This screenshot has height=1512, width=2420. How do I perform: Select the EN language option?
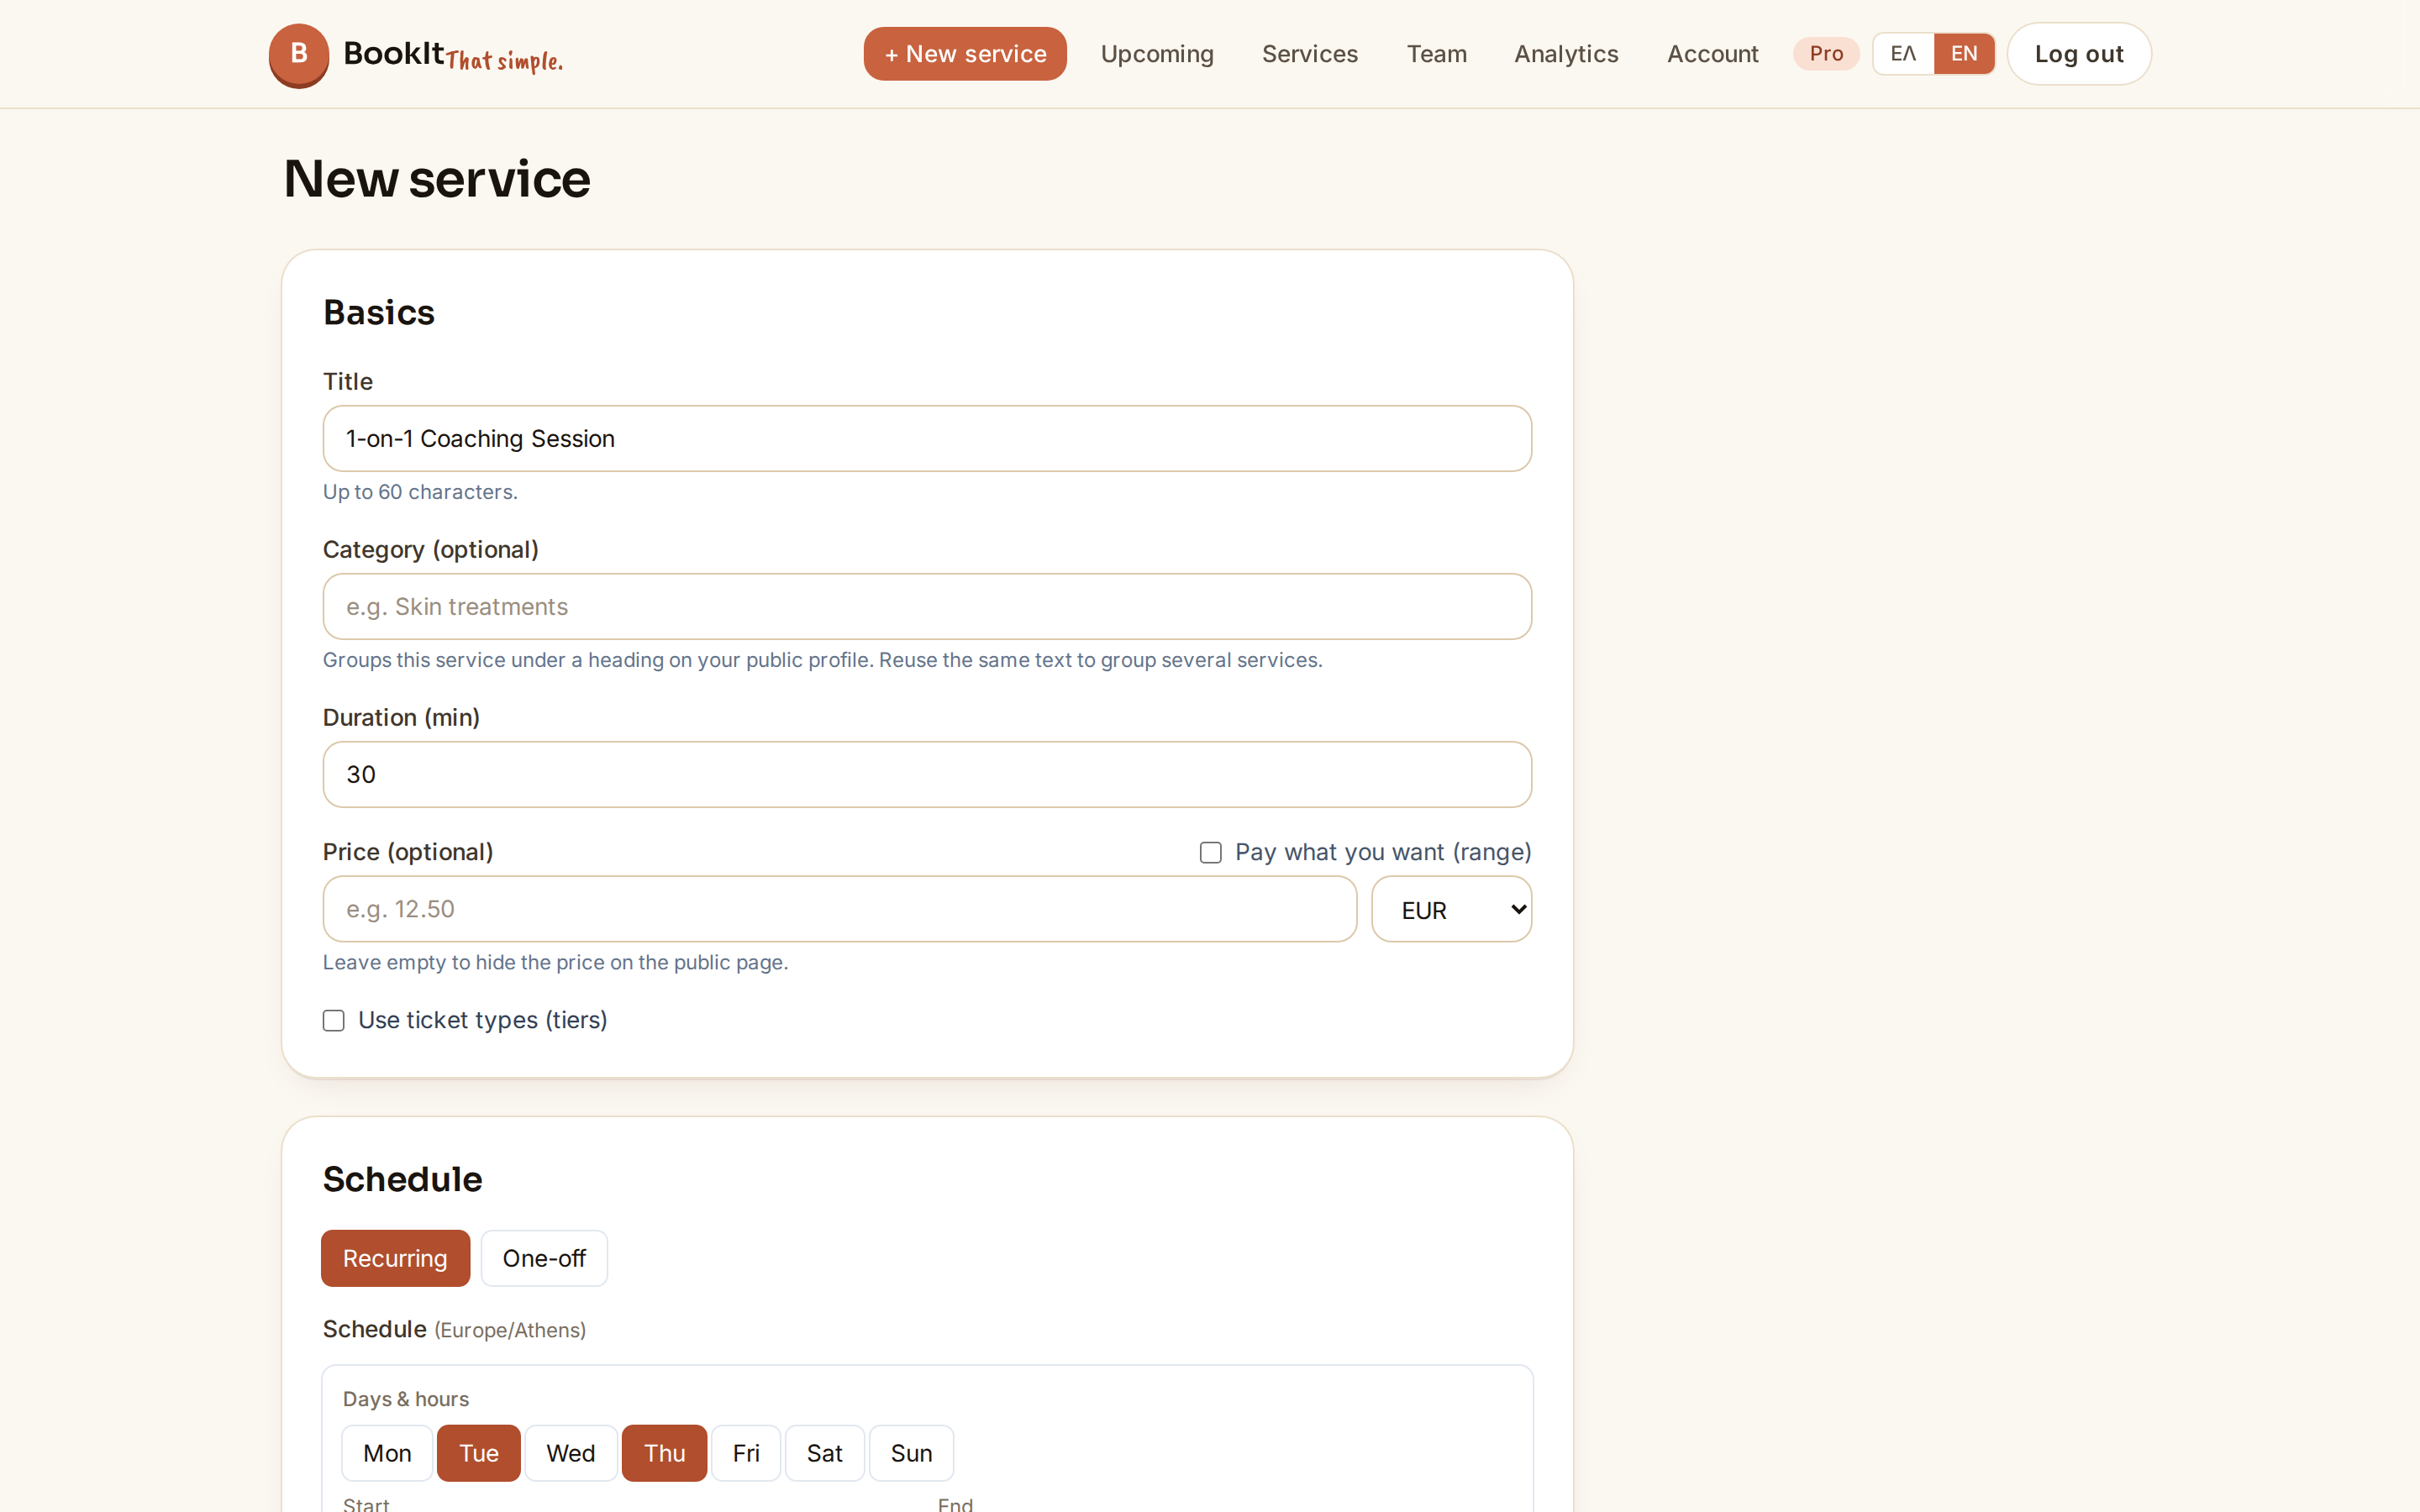pyautogui.click(x=1964, y=54)
